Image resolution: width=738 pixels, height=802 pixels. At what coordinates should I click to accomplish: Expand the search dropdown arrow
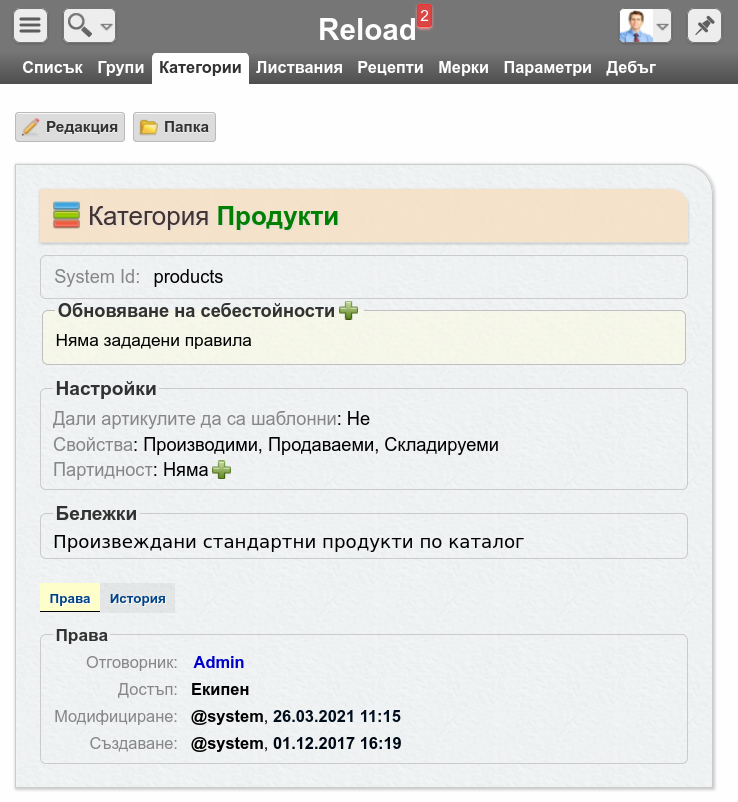coord(106,26)
